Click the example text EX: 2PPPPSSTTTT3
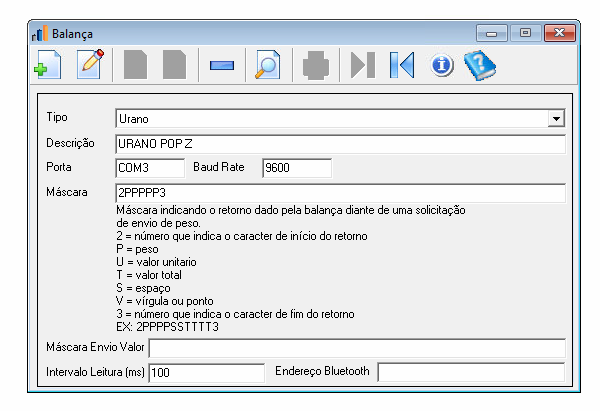600x411 pixels. pos(168,327)
